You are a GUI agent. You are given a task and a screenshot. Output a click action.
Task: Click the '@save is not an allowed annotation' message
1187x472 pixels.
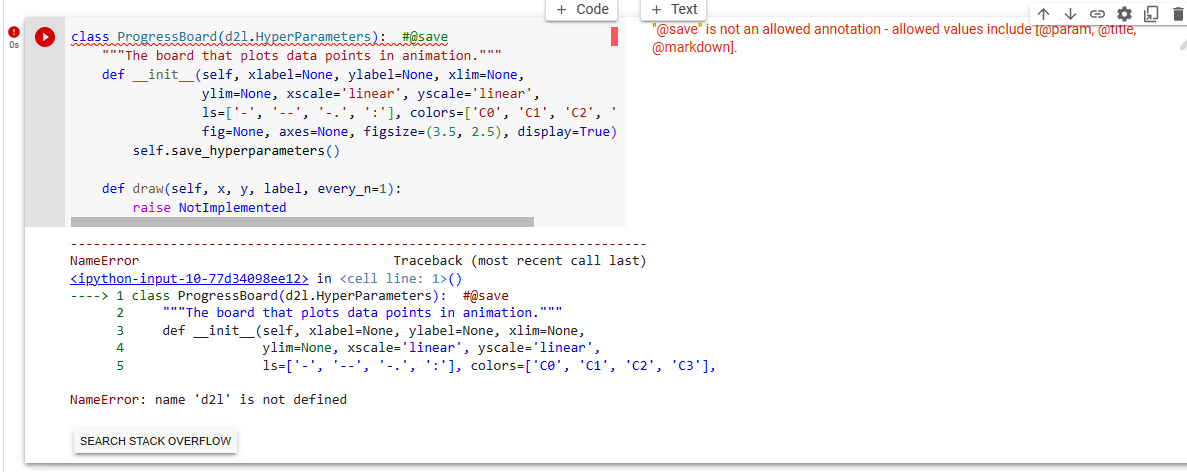[893, 38]
